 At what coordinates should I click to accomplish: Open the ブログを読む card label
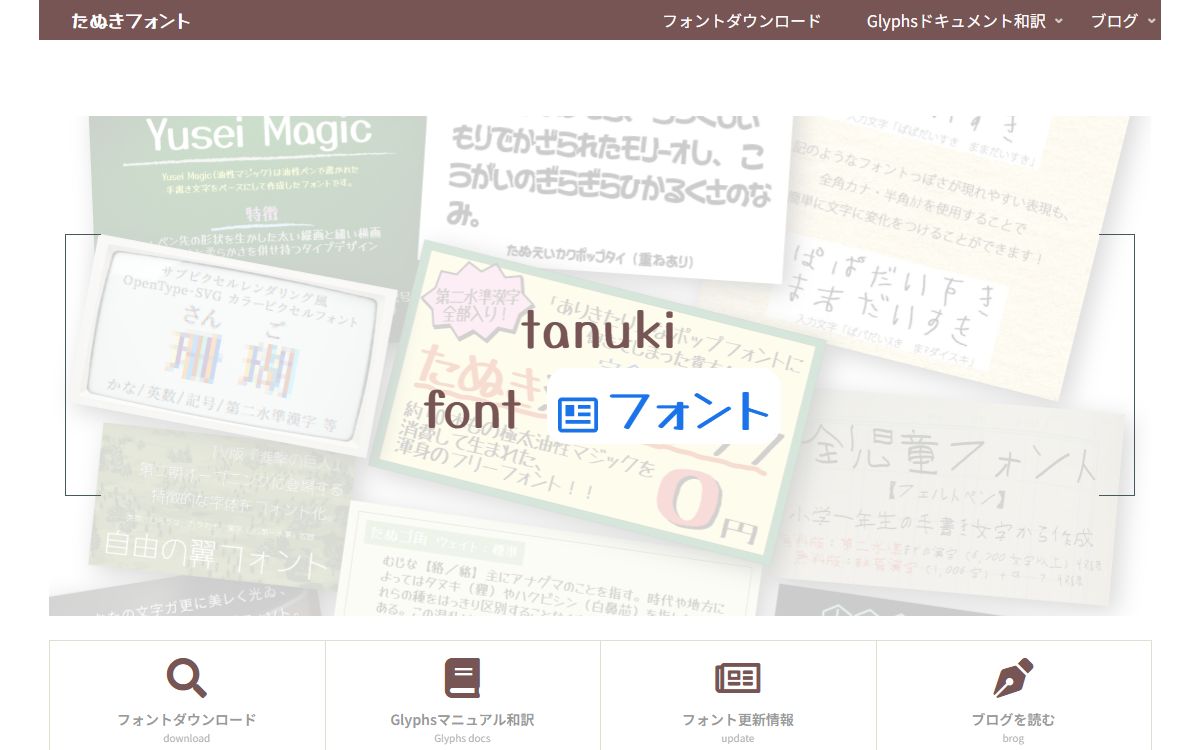pos(1013,720)
